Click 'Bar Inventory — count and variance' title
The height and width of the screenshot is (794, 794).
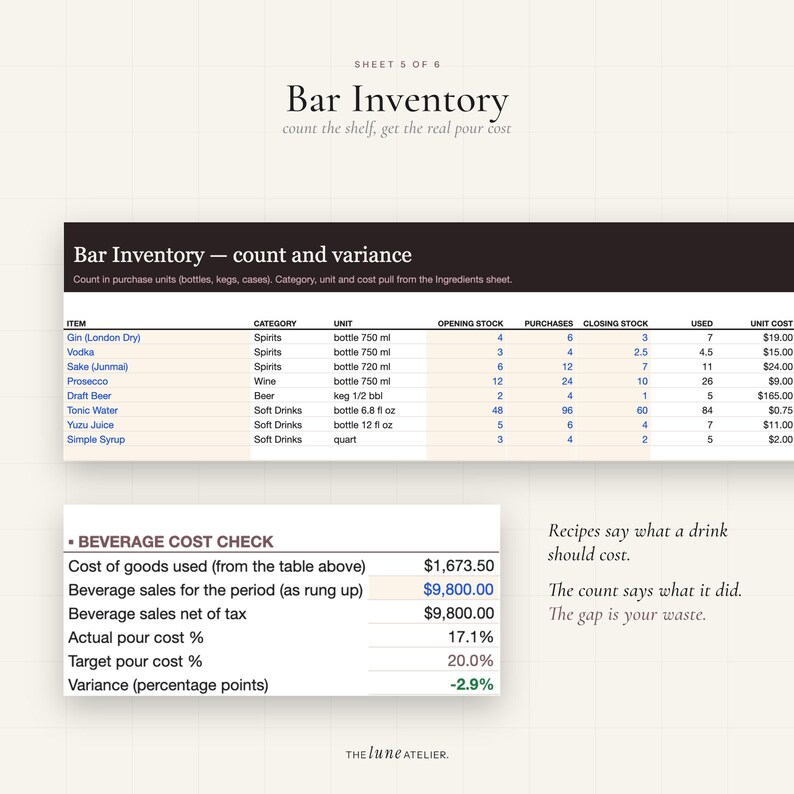tap(243, 255)
